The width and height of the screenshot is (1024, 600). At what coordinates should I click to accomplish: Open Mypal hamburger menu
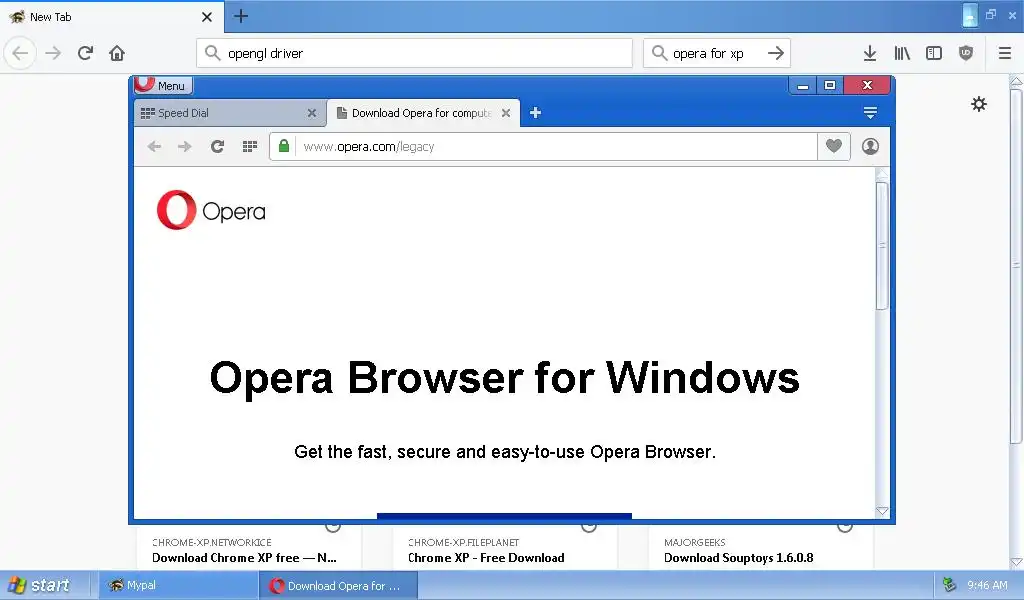click(1005, 53)
